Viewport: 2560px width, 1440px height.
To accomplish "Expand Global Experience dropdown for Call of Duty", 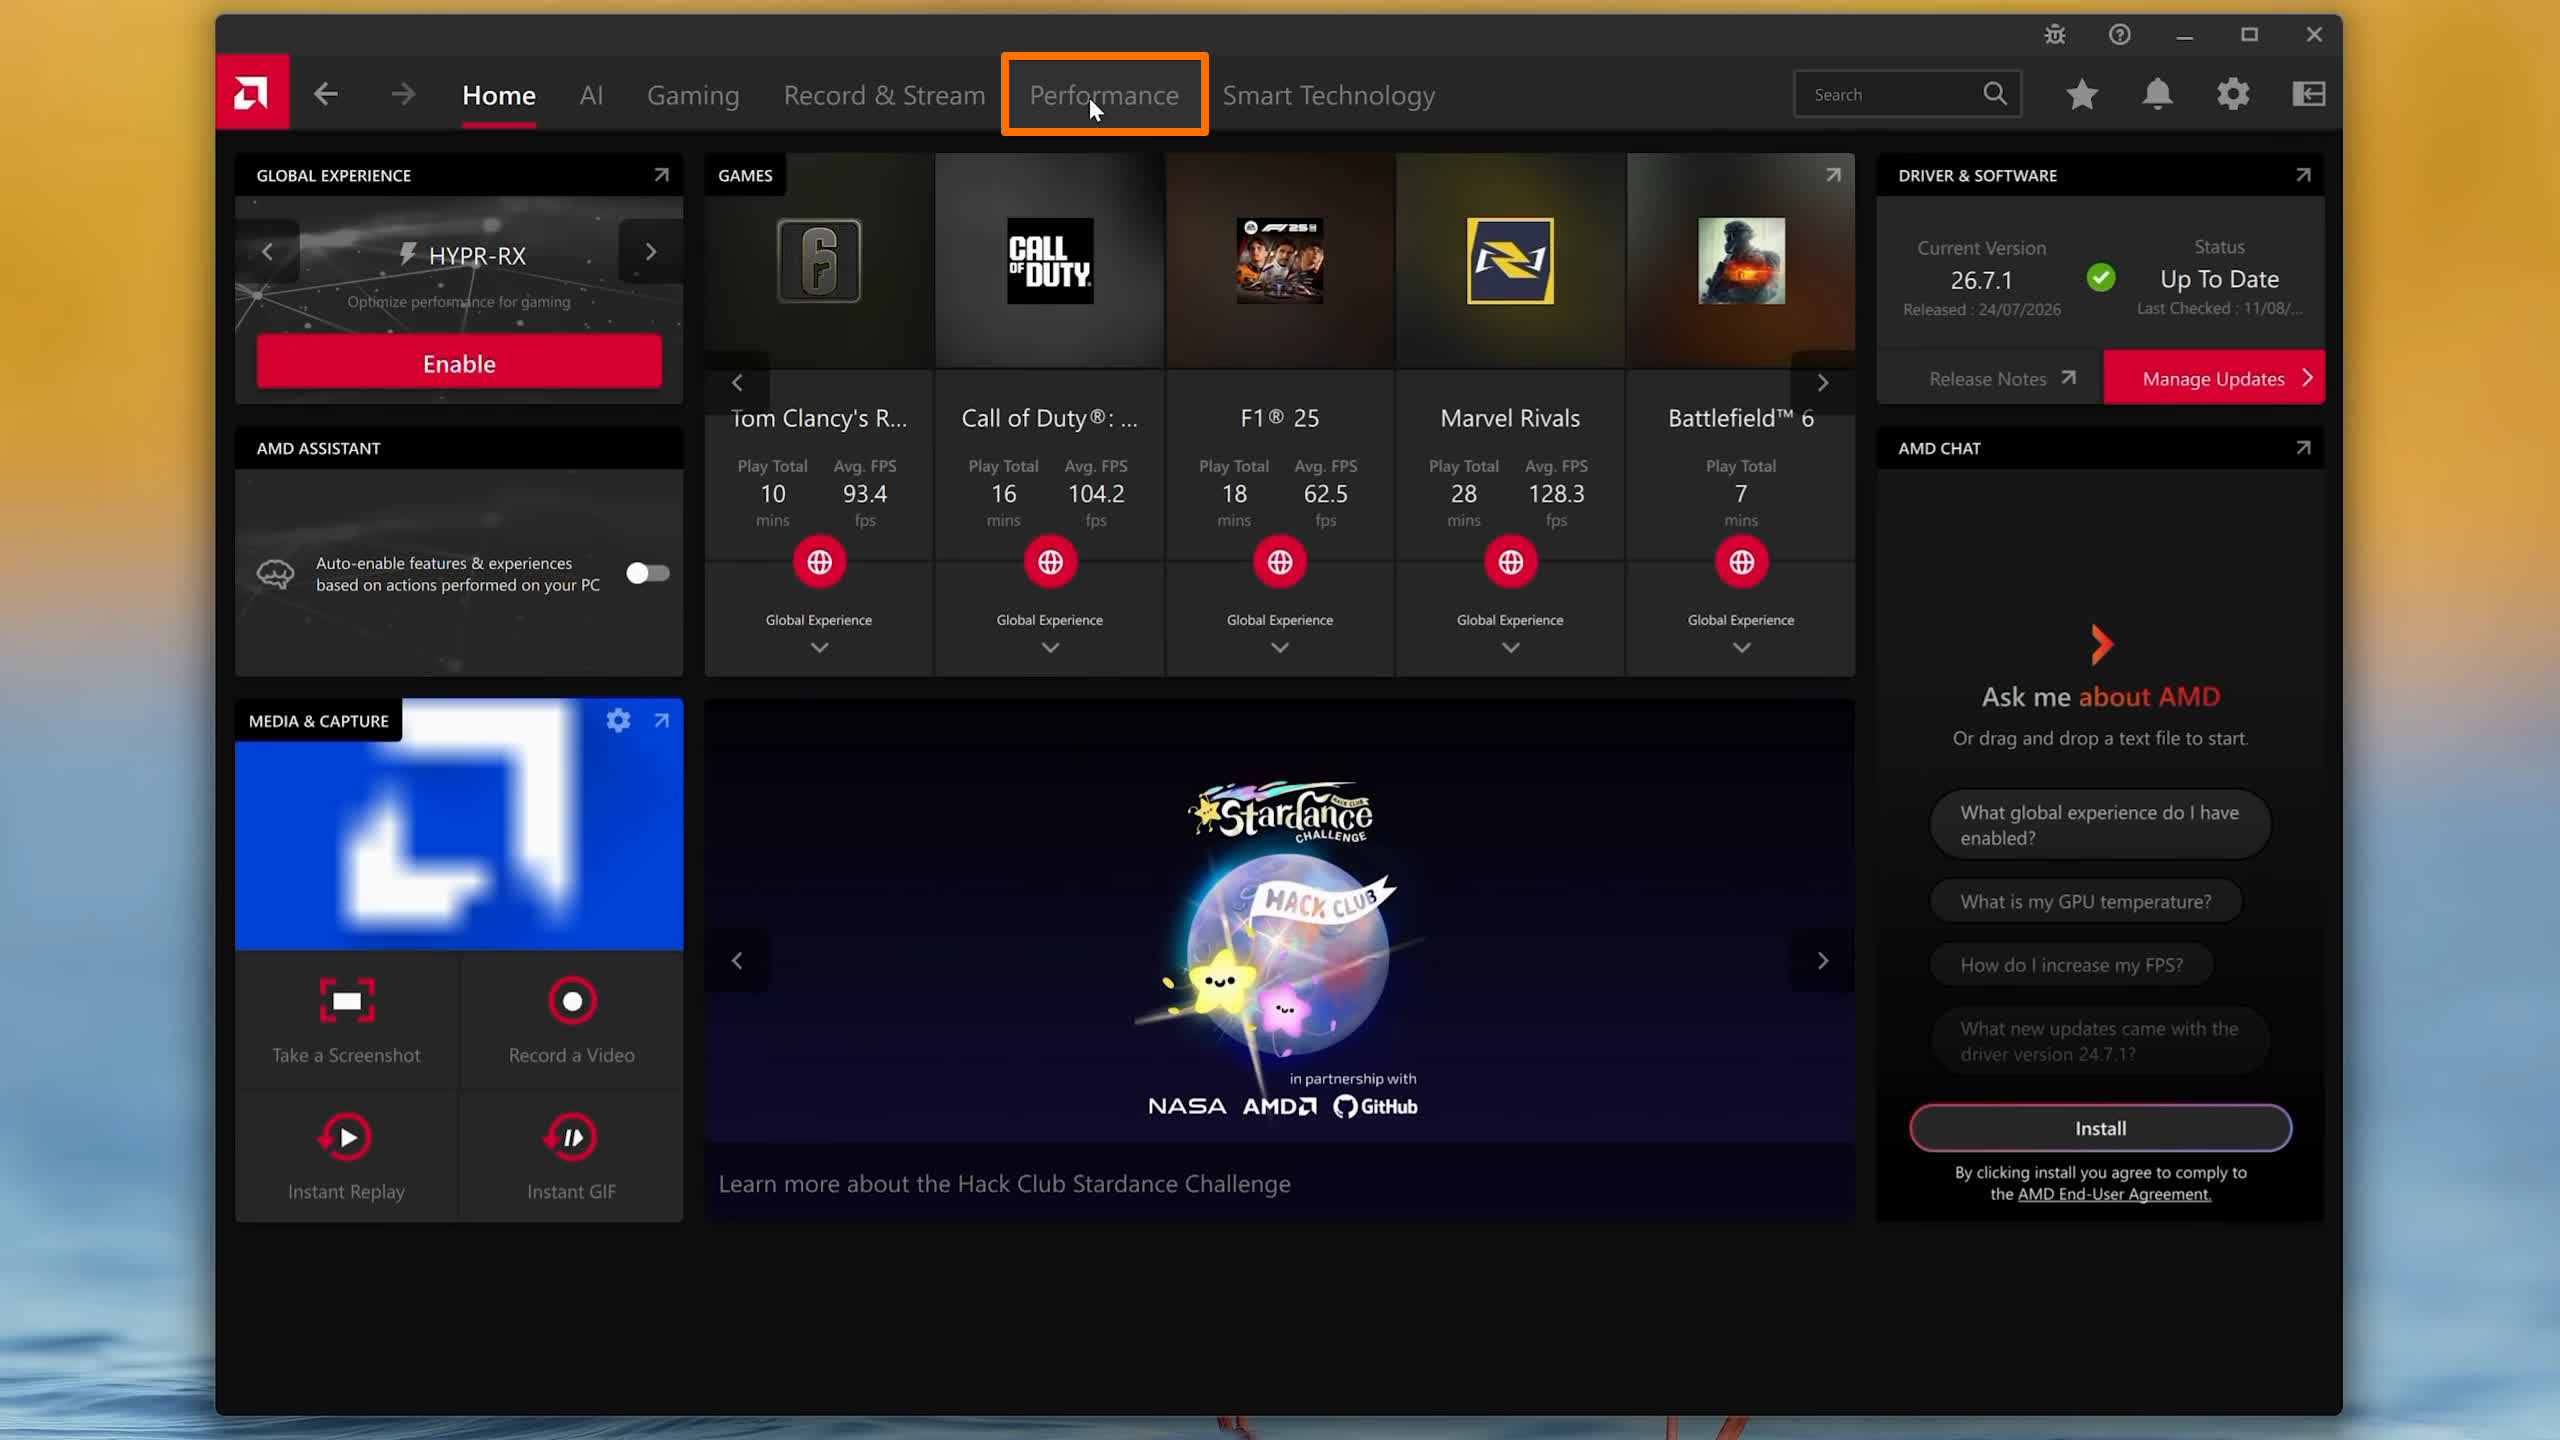I will [1050, 648].
